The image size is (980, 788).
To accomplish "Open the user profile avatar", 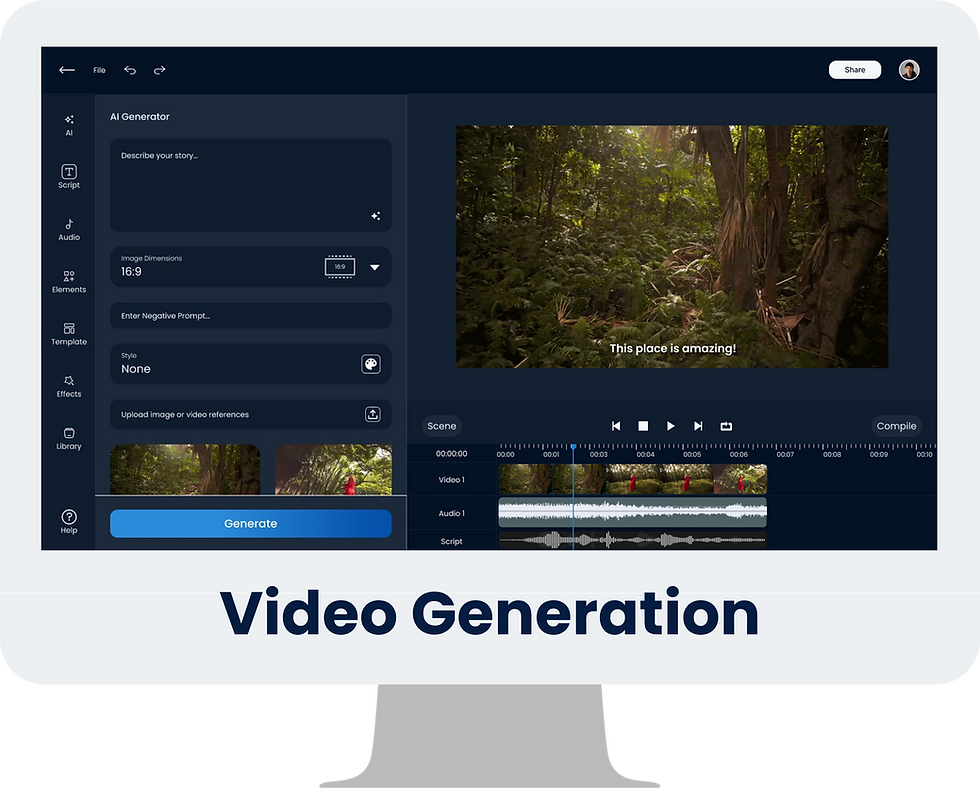I will [909, 70].
